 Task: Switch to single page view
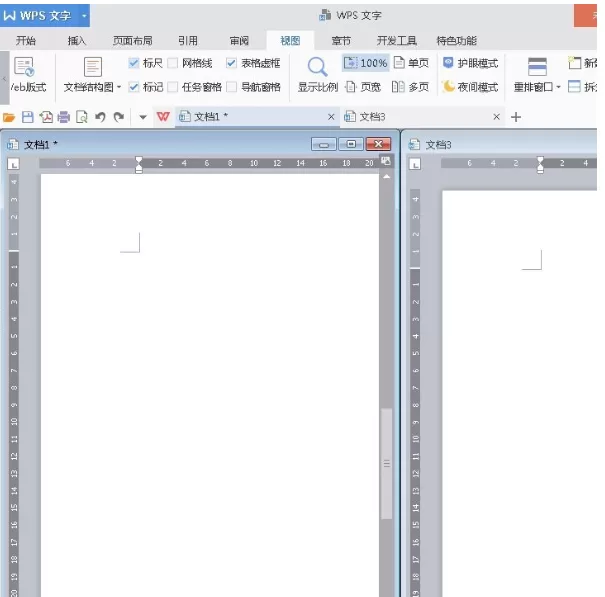411,63
